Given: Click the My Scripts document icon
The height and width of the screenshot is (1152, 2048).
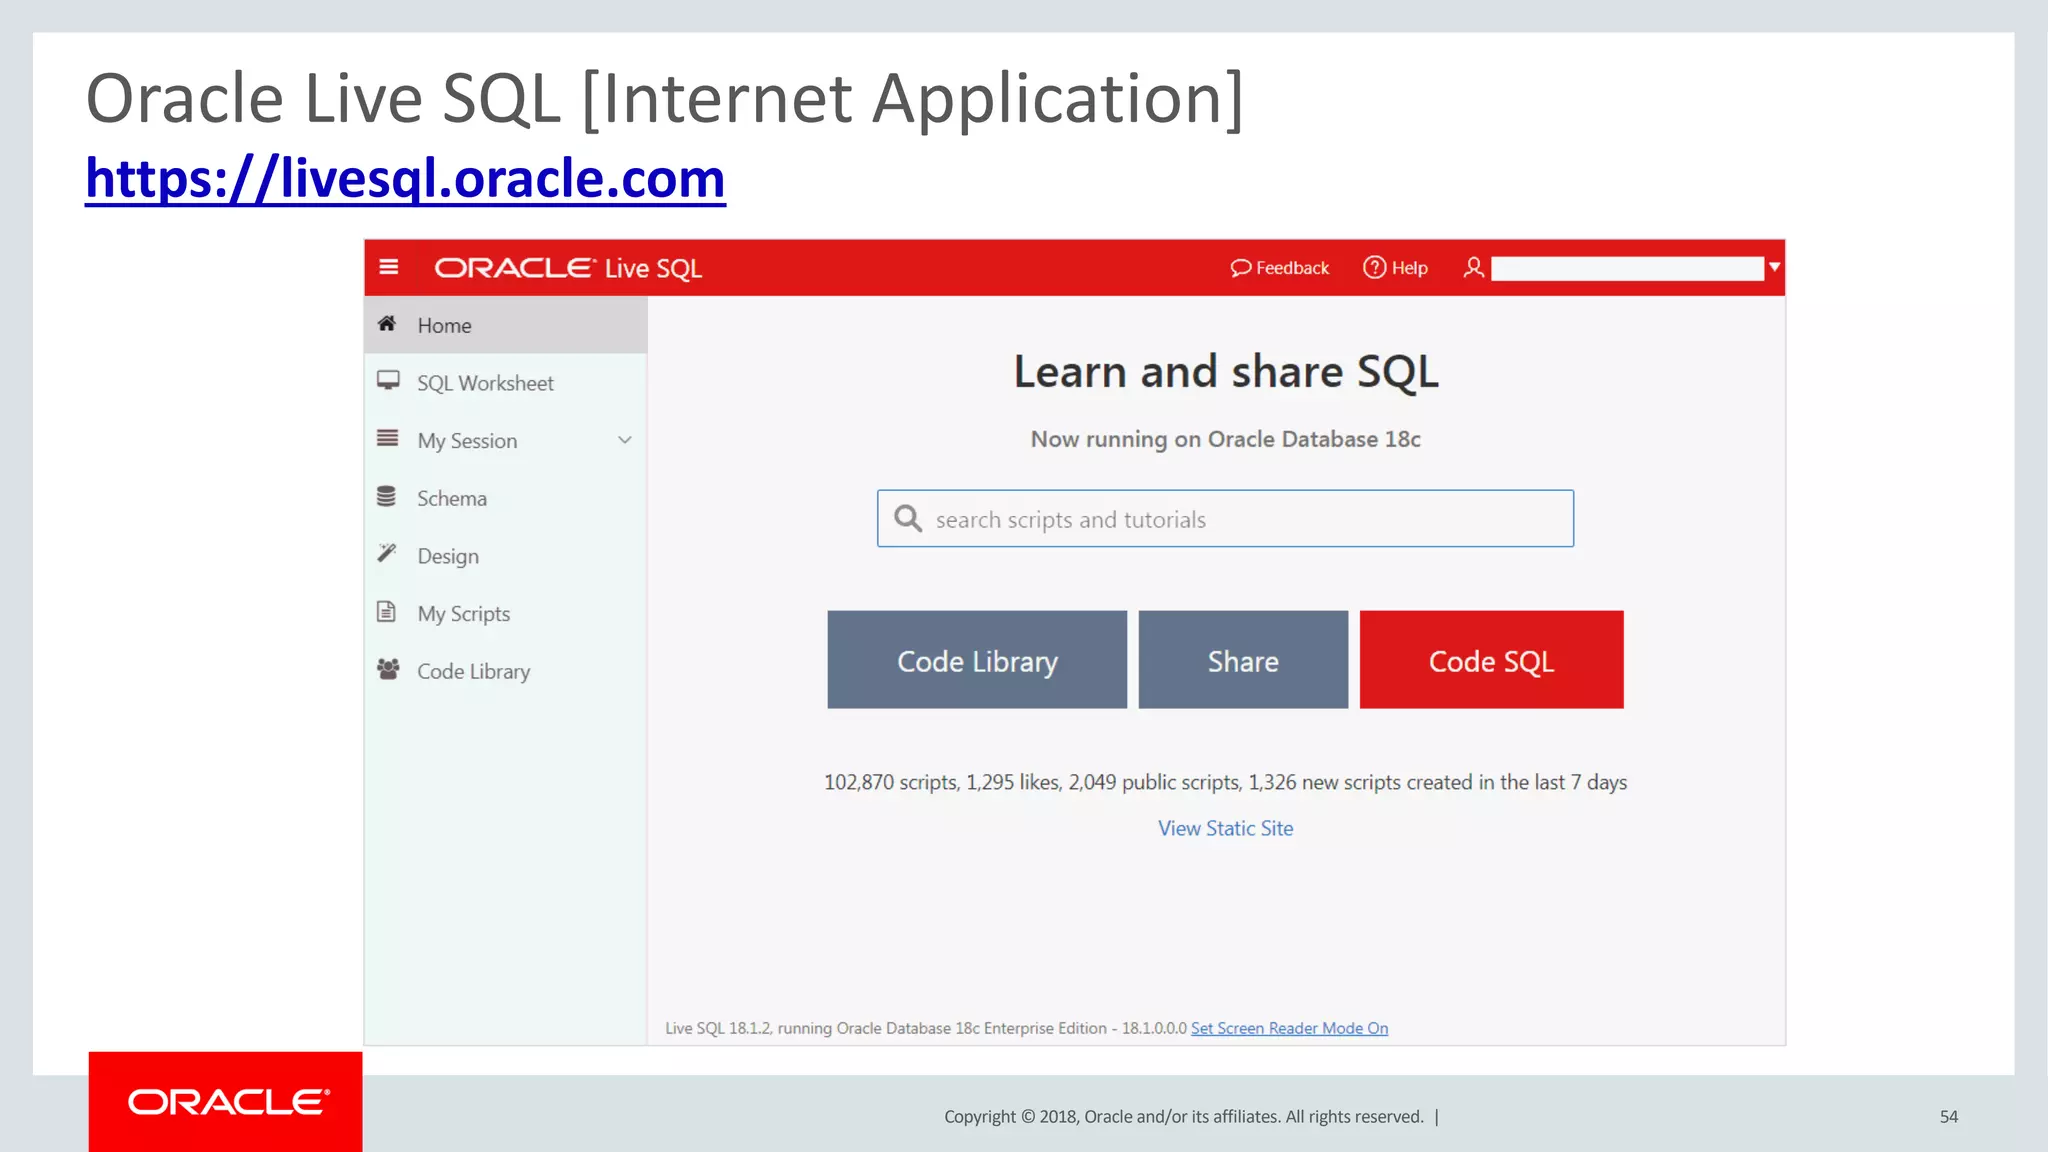Looking at the screenshot, I should (386, 611).
